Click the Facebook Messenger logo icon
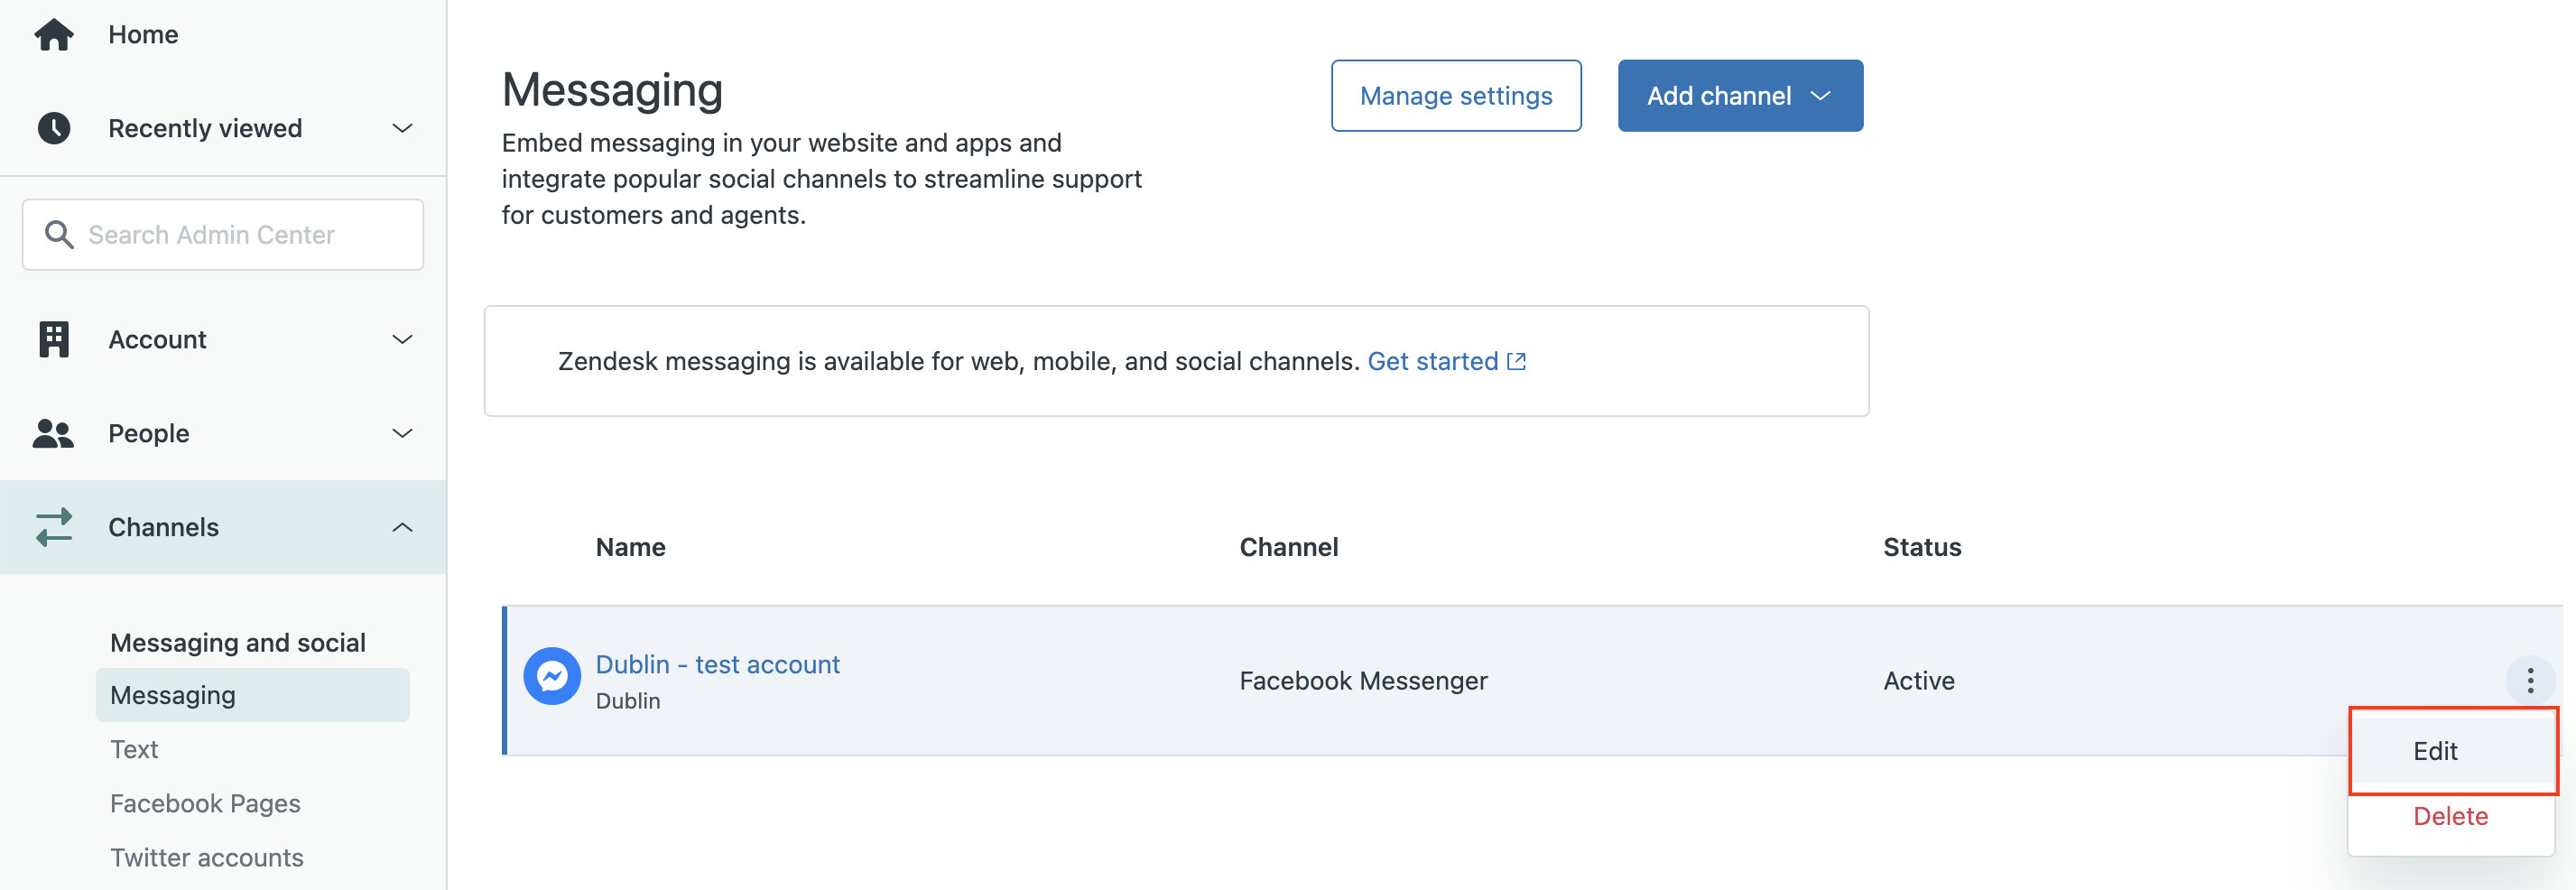The width and height of the screenshot is (2576, 890). 552,677
